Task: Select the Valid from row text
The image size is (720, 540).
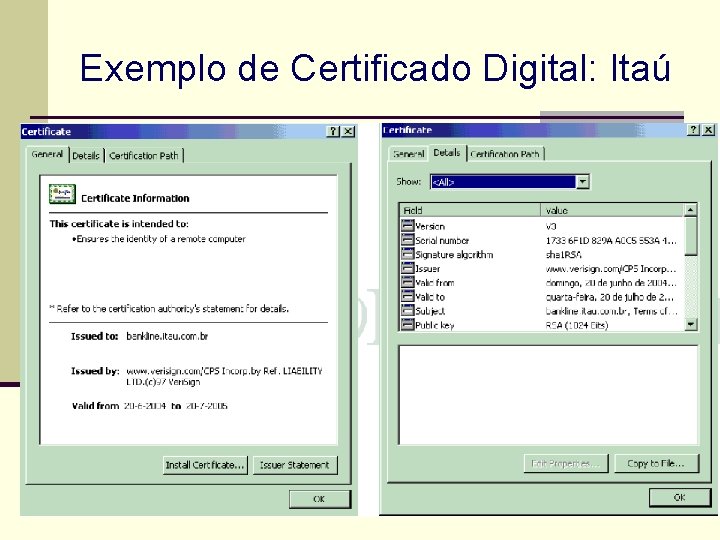Action: (x=434, y=283)
